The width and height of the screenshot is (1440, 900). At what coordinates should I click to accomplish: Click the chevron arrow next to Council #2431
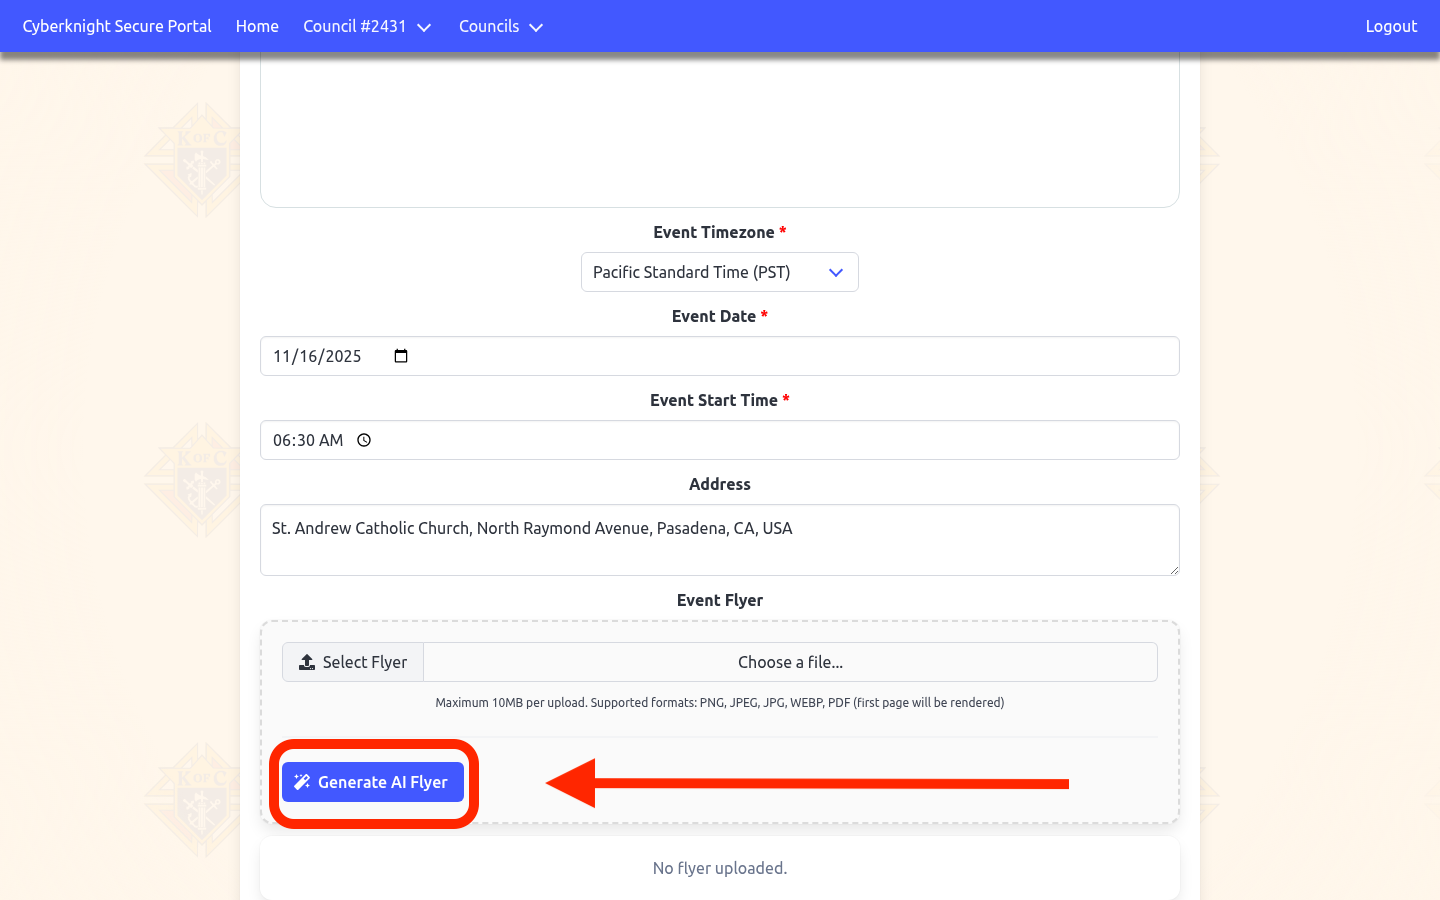[424, 28]
